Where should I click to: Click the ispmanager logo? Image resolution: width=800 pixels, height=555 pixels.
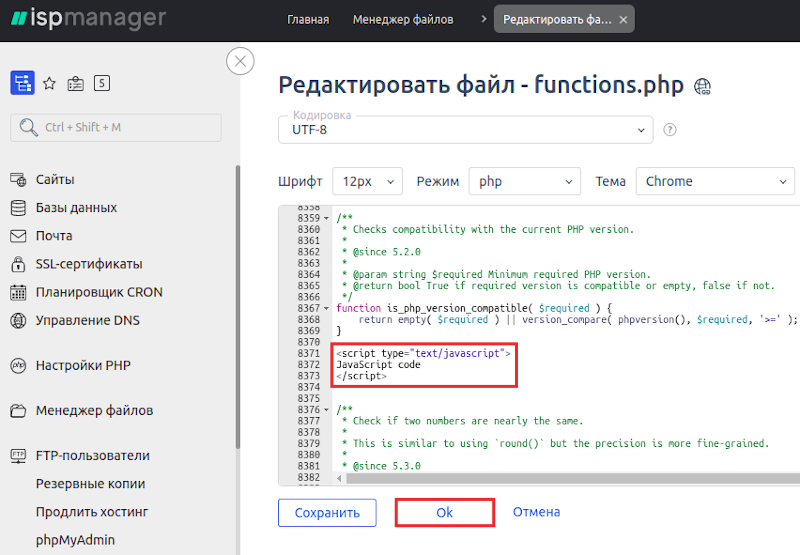[x=88, y=18]
